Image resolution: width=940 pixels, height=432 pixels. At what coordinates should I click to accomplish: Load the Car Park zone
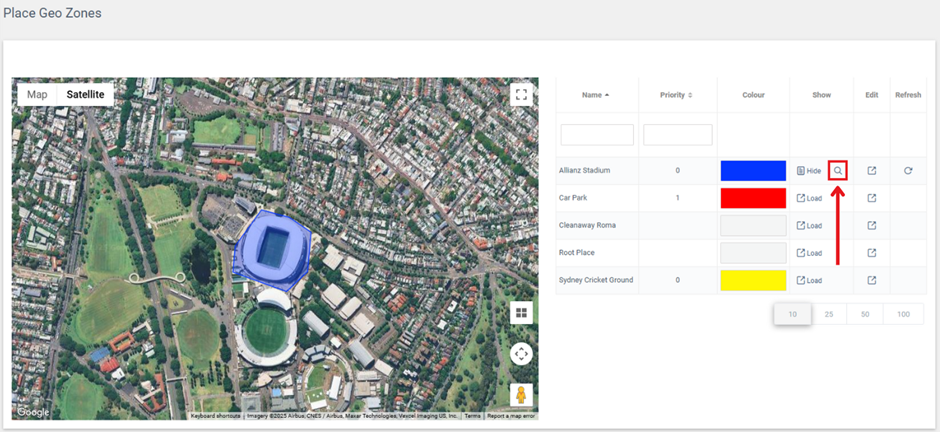click(809, 198)
